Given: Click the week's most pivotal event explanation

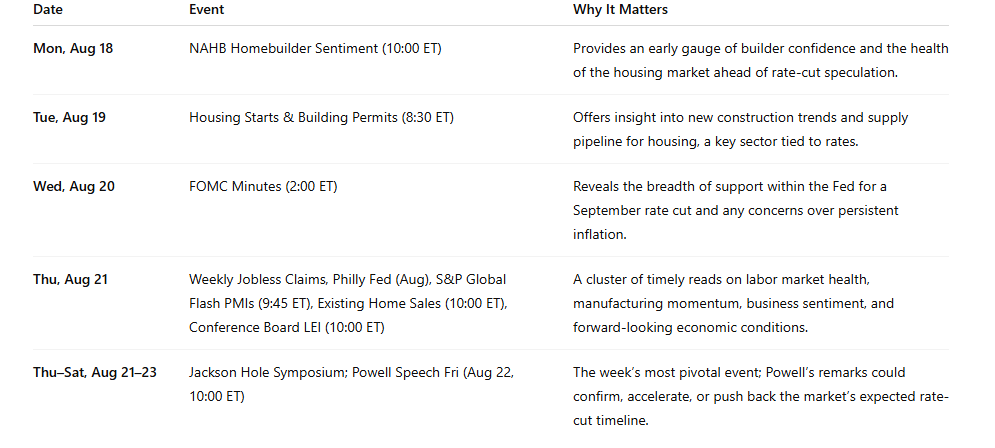Looking at the screenshot, I should (690, 372).
